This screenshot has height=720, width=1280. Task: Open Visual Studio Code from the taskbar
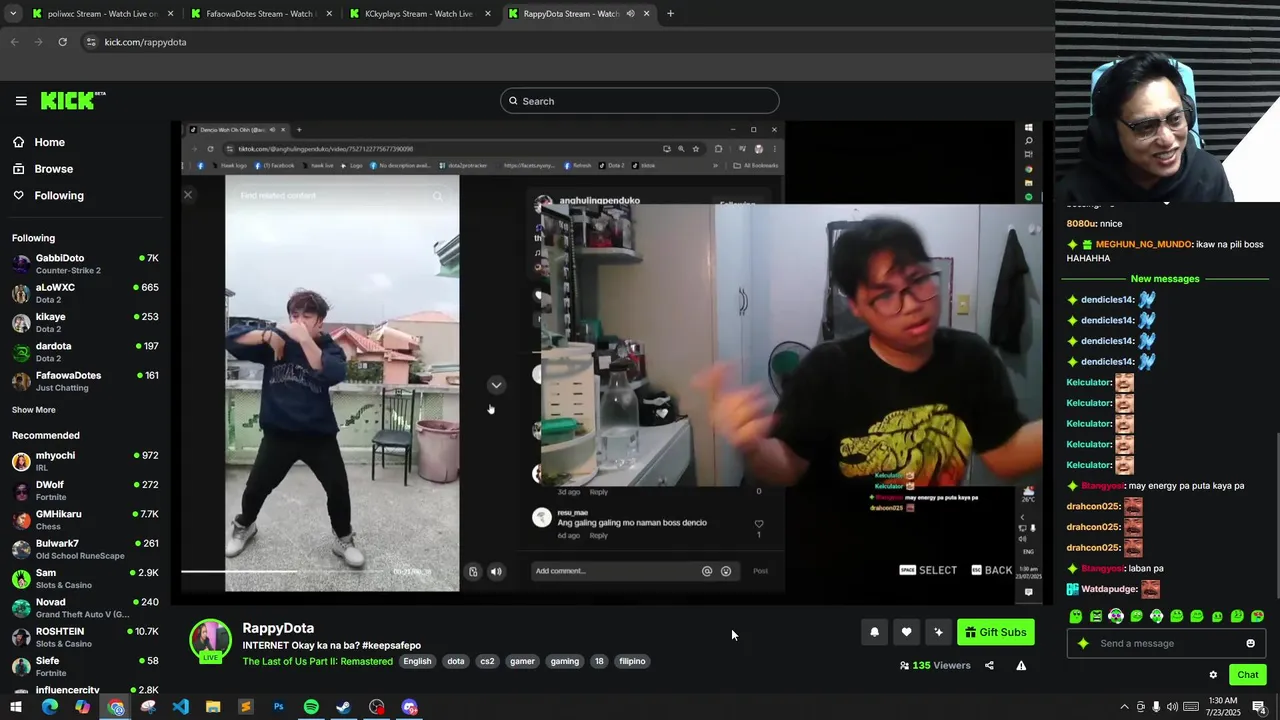click(x=180, y=707)
